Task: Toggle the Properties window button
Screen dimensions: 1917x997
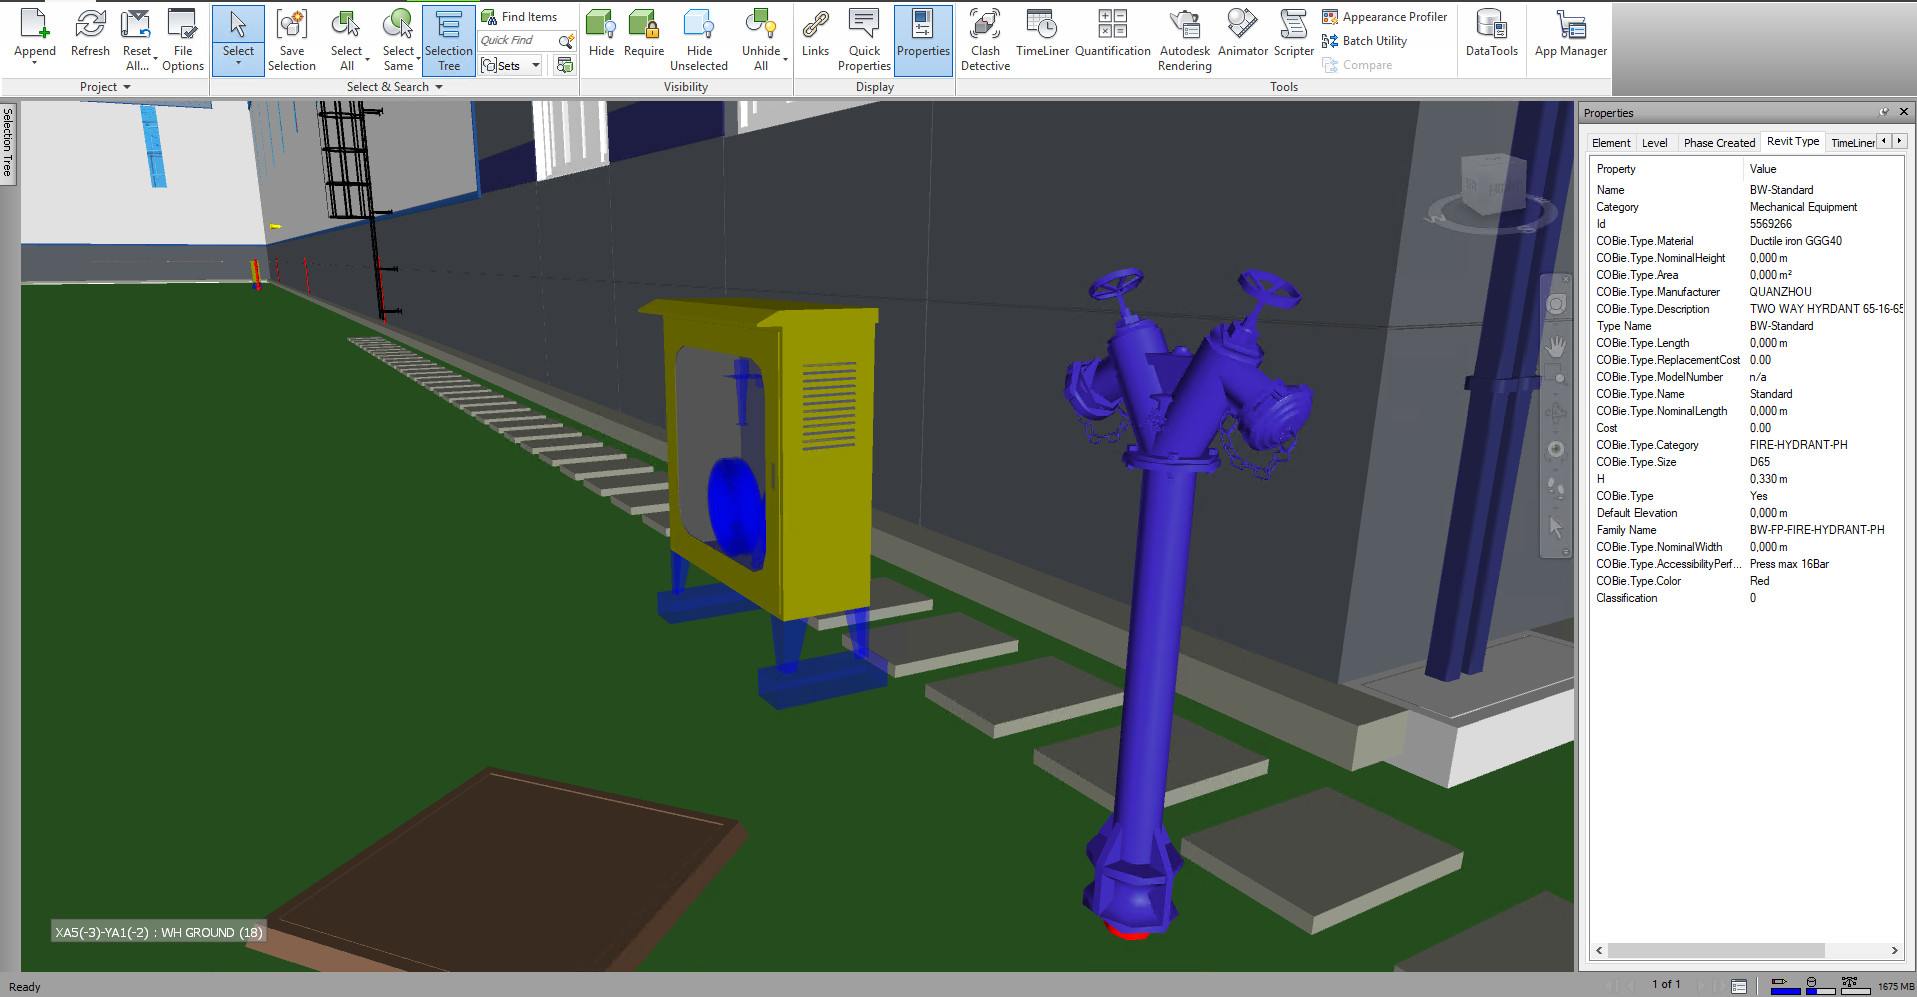Action: (x=922, y=40)
